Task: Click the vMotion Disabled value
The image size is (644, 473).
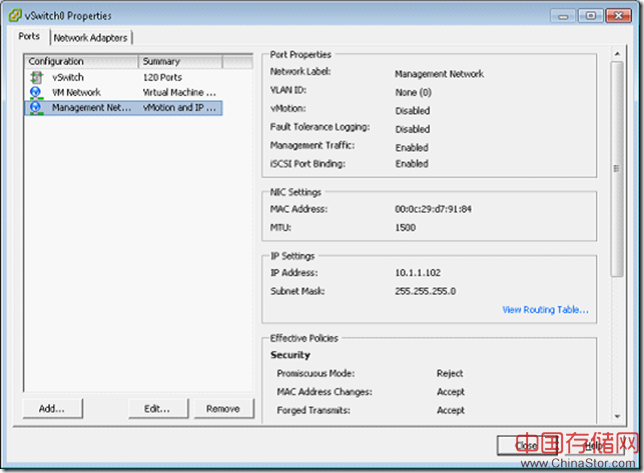Action: pyautogui.click(x=412, y=111)
